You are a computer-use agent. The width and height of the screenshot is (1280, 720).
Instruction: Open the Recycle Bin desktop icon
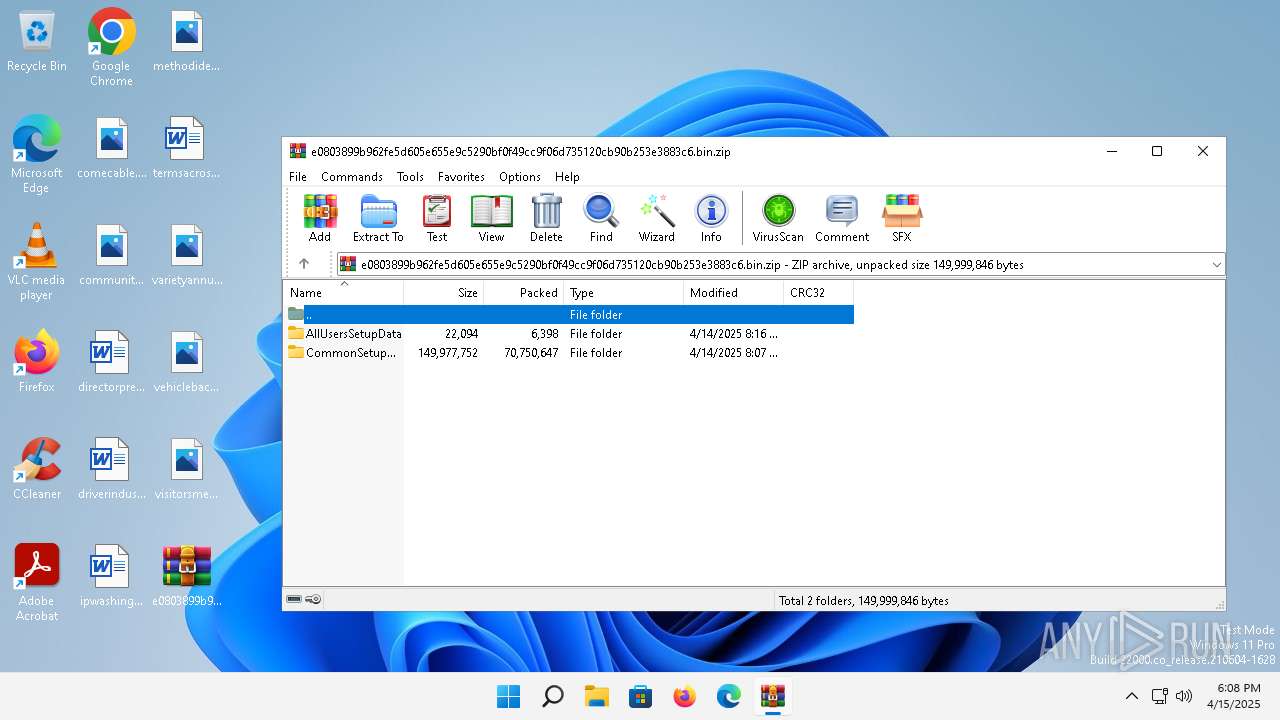click(x=37, y=43)
